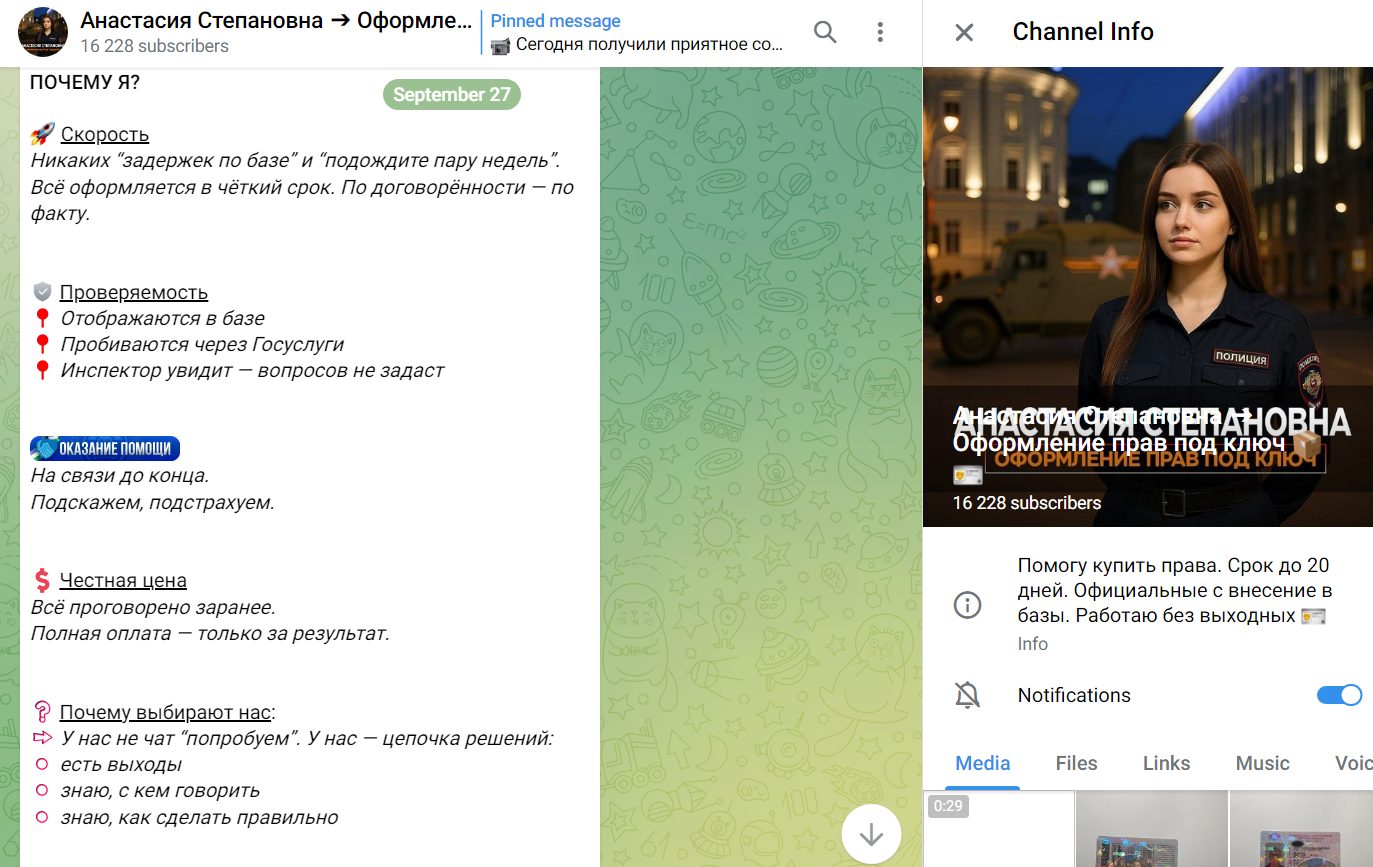The height and width of the screenshot is (867, 1373).
Task: Open the rightmost media thumbnail
Action: coord(1300,830)
